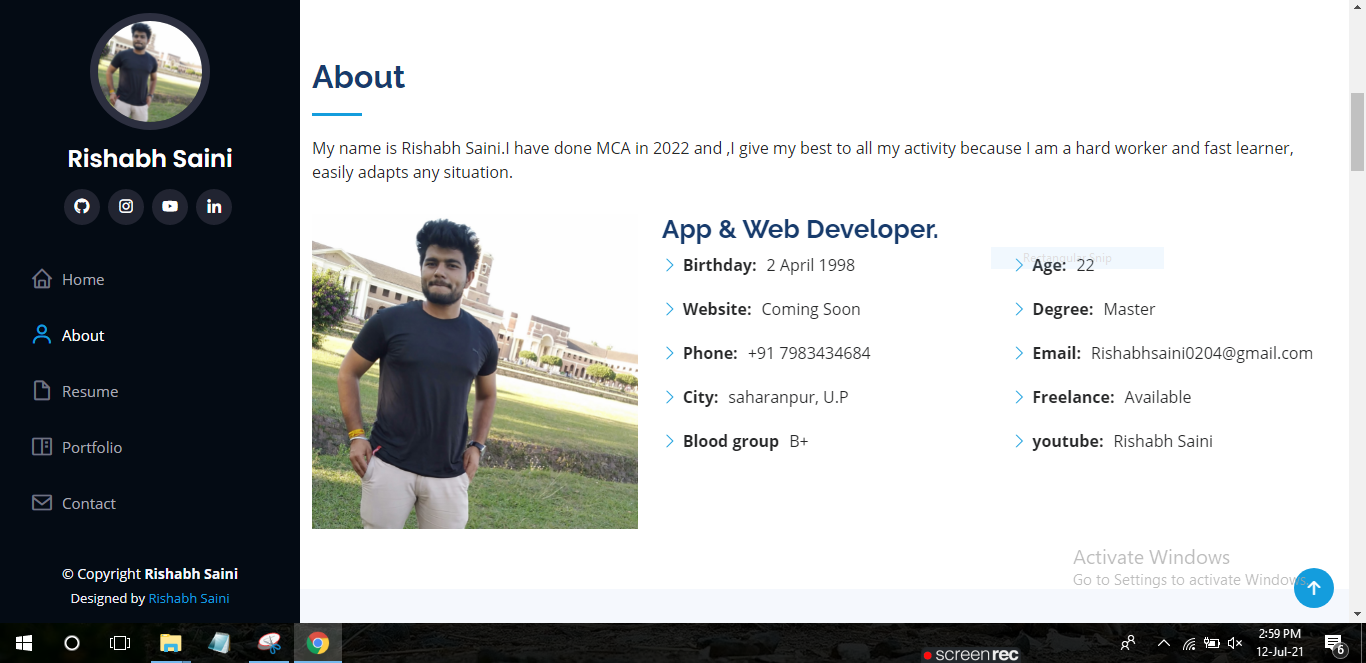Toggle Windows Task View
The width and height of the screenshot is (1366, 663).
pos(119,643)
